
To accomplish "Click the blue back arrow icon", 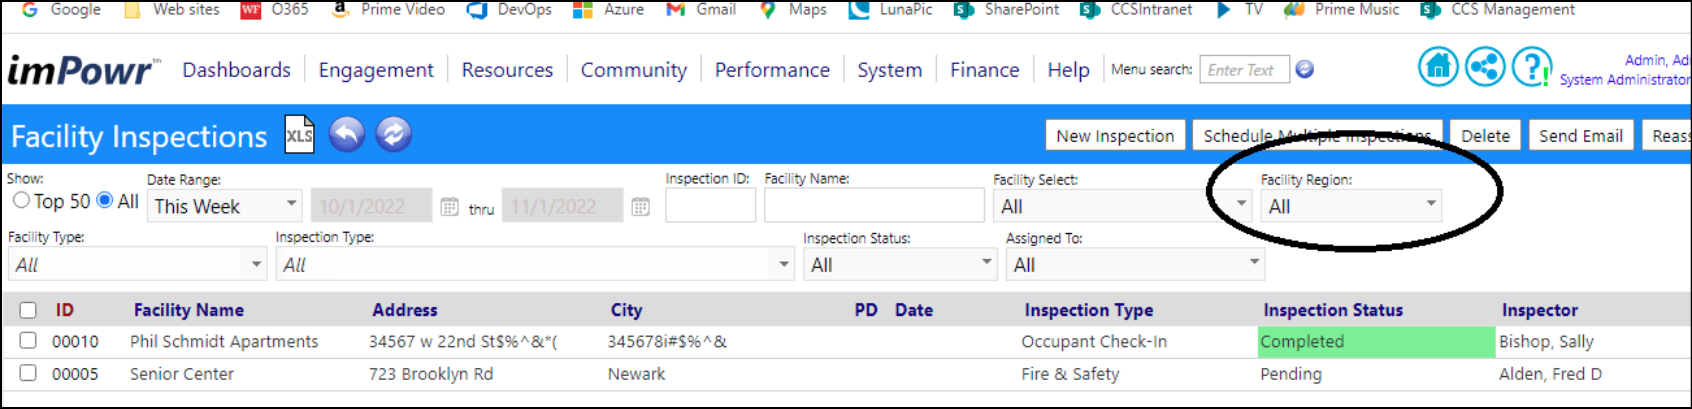I will tap(347, 134).
